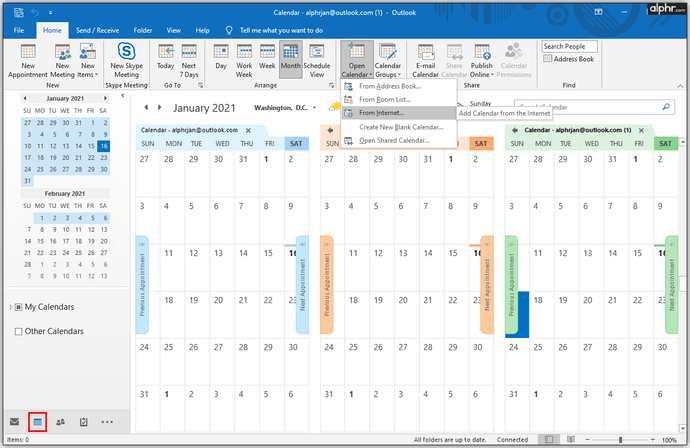
Task: Switch to Week view
Action: (267, 58)
